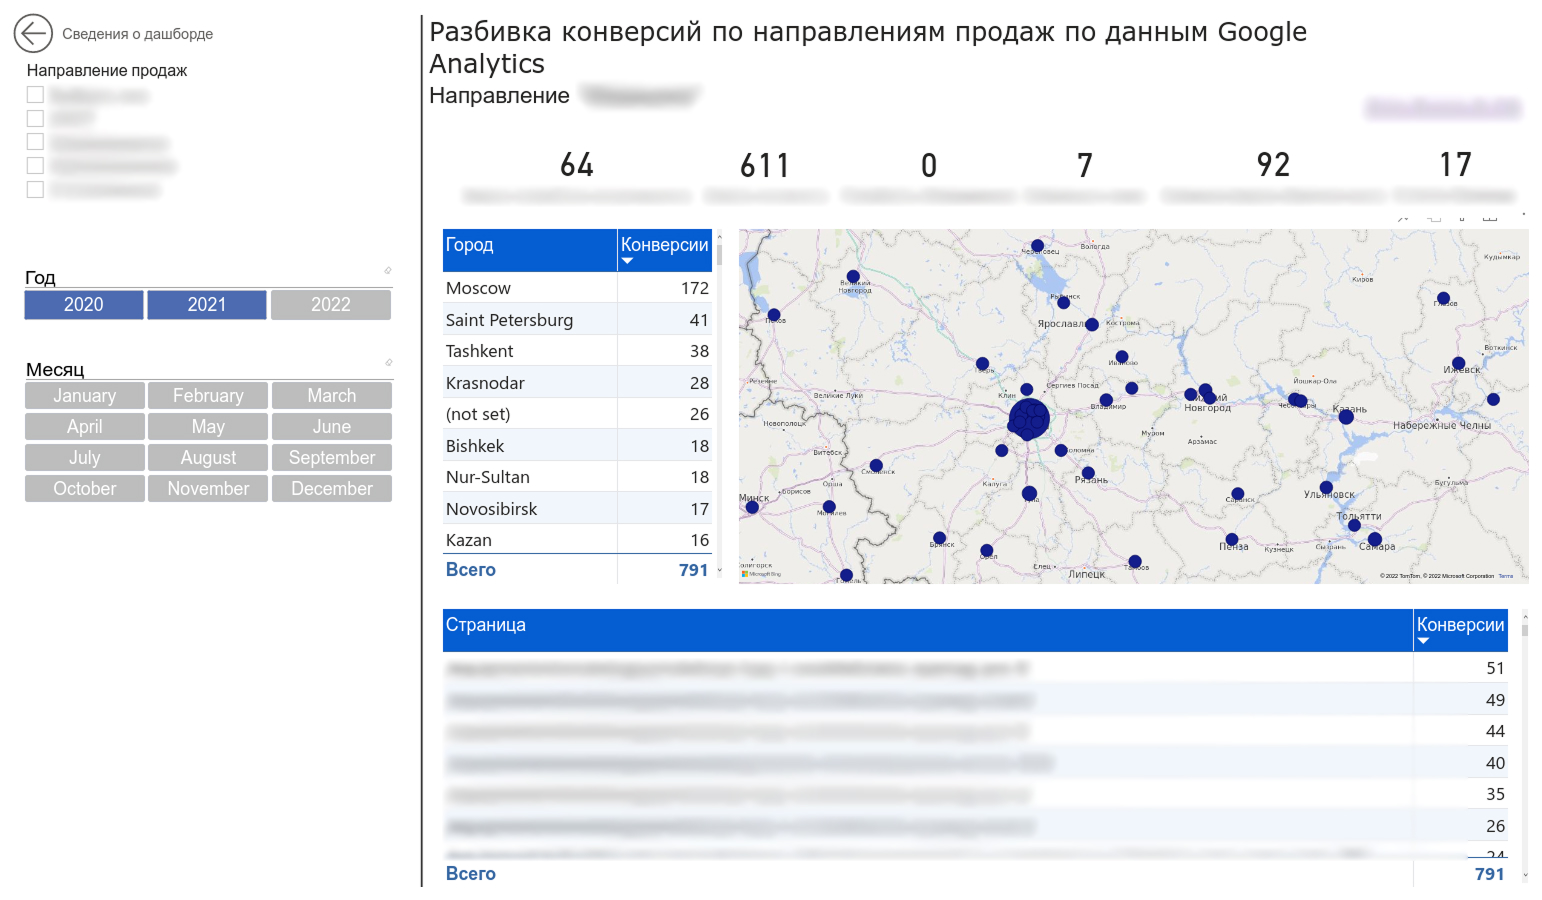Viewport: 1542px width, 900px height.
Task: Click the Microsoft Bing logo on the map
Action: pyautogui.click(x=761, y=574)
